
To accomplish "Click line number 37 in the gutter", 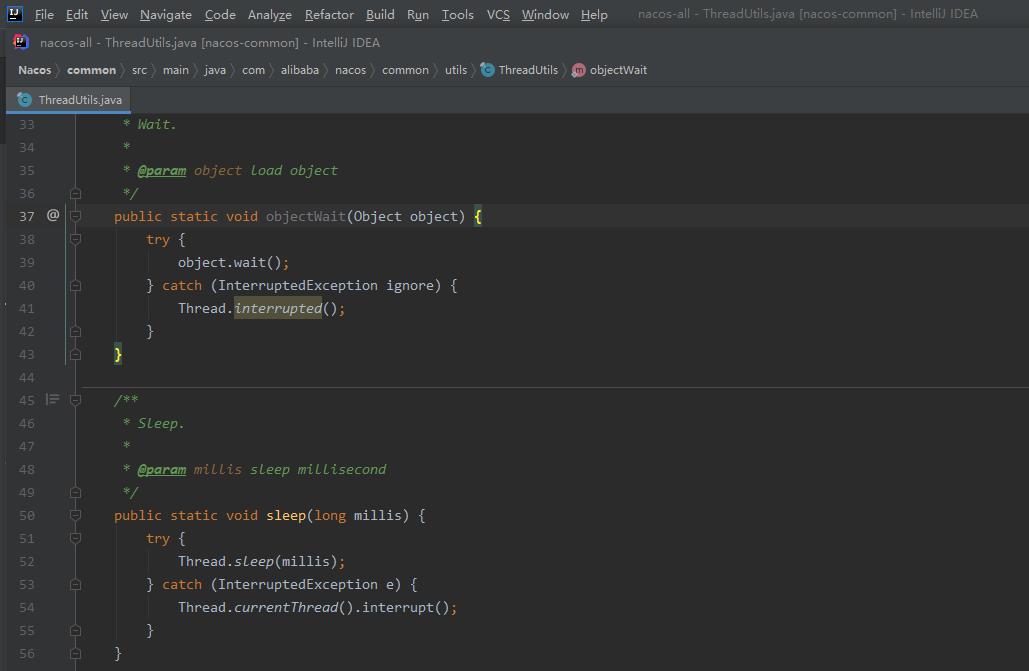I will 27,216.
